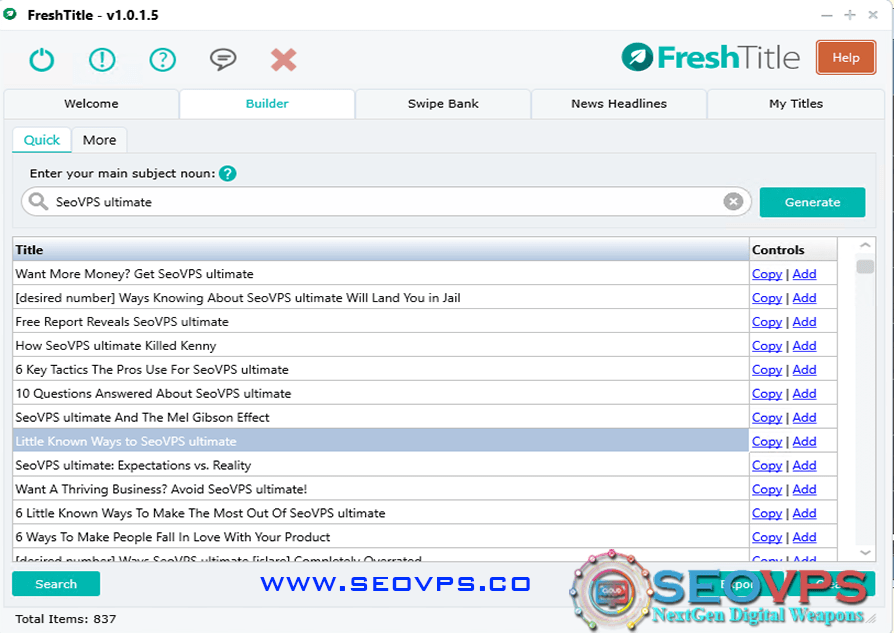Click the FreshTitle logo

(x=710, y=57)
